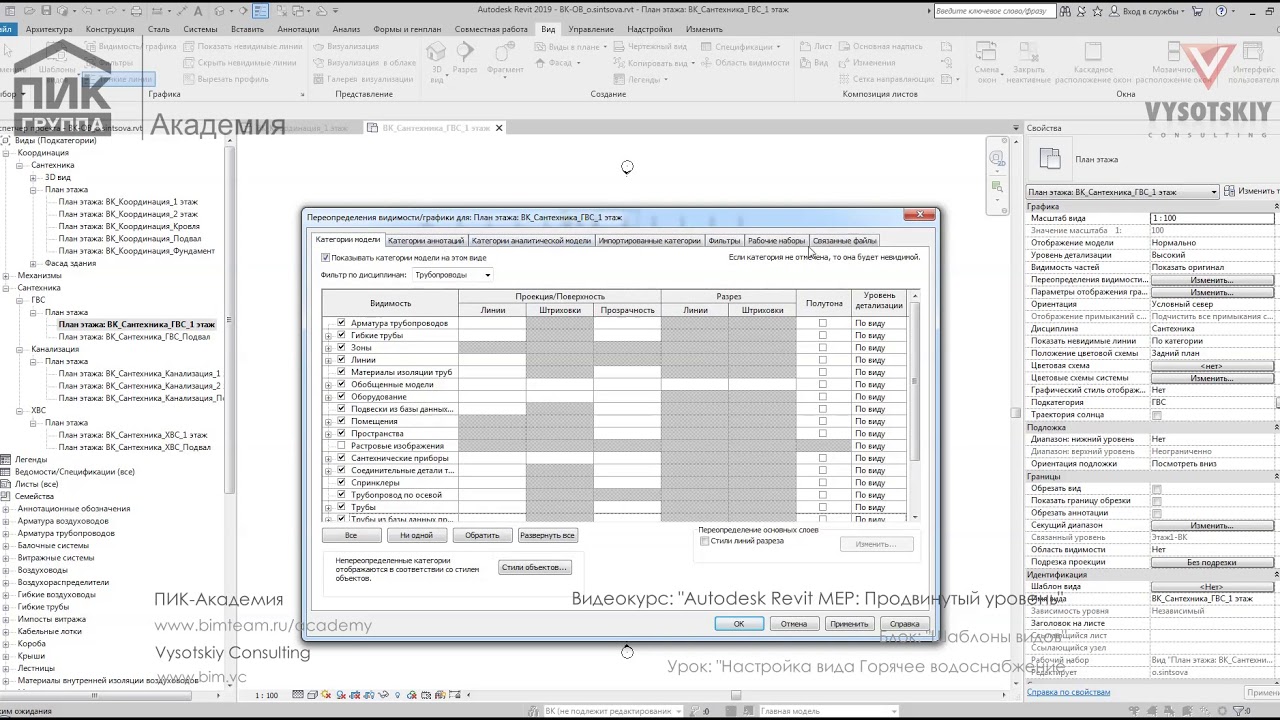
Task: Toggle Показывать категории модели на этом виде checkbox
Action: (x=325, y=258)
